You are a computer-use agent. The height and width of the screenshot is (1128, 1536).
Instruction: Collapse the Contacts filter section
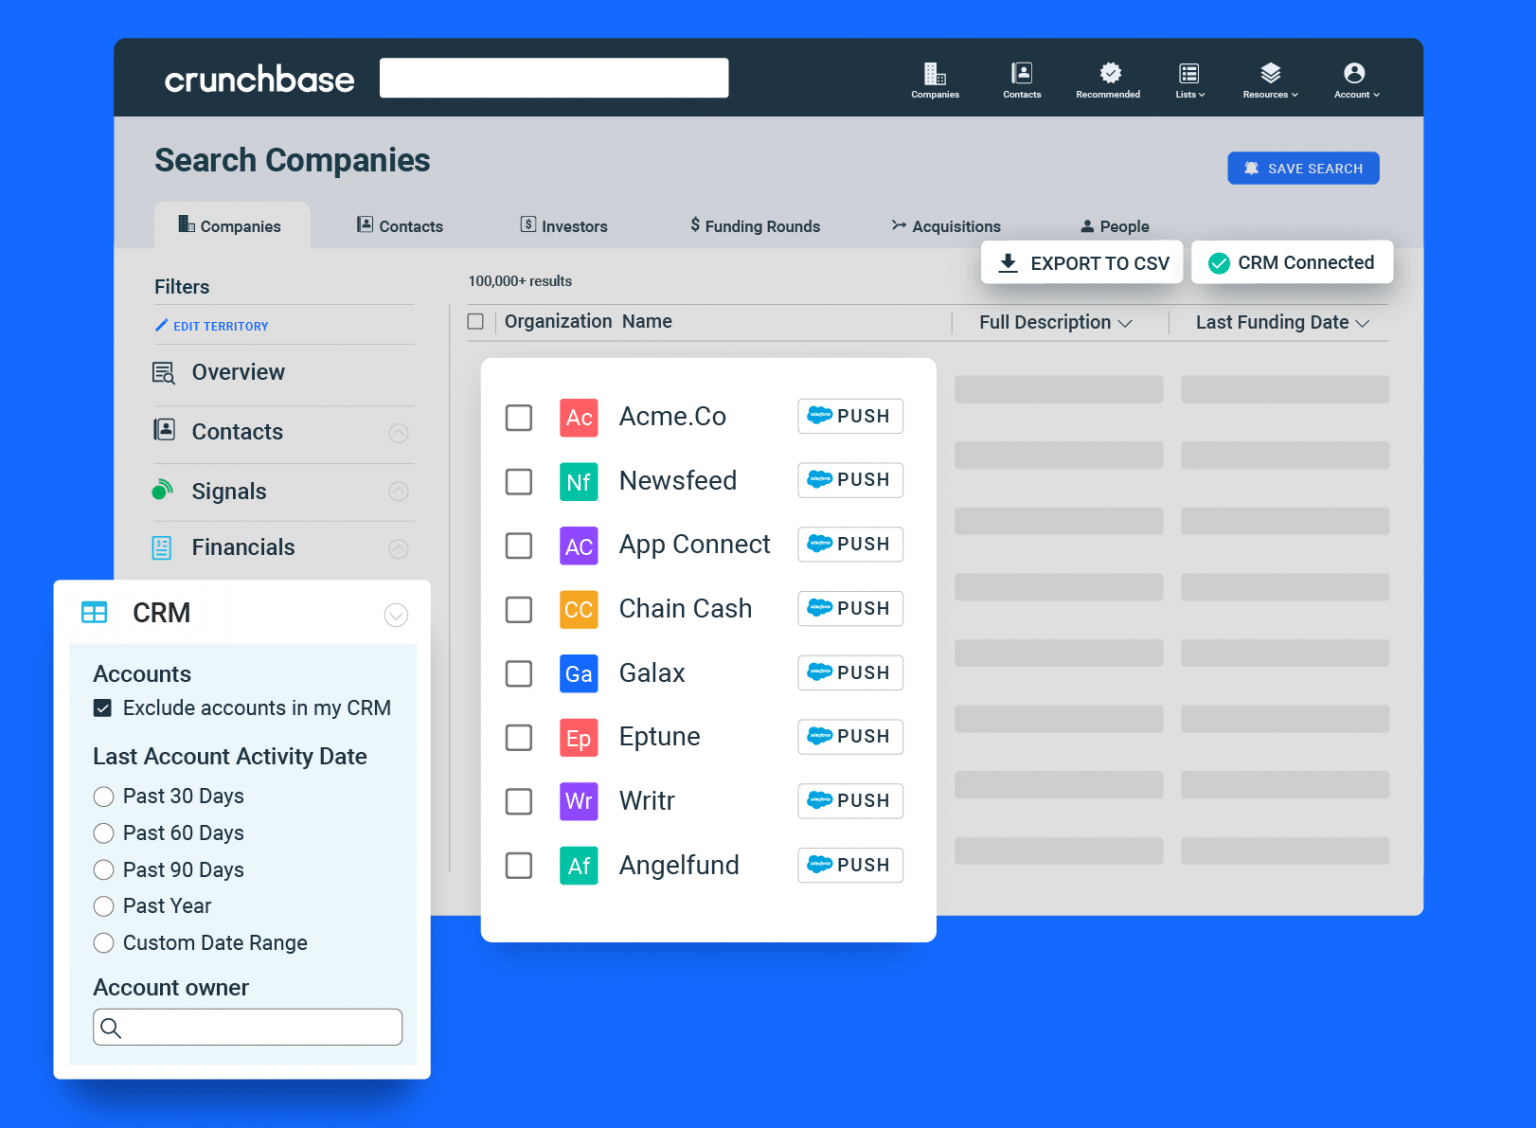[x=398, y=432]
